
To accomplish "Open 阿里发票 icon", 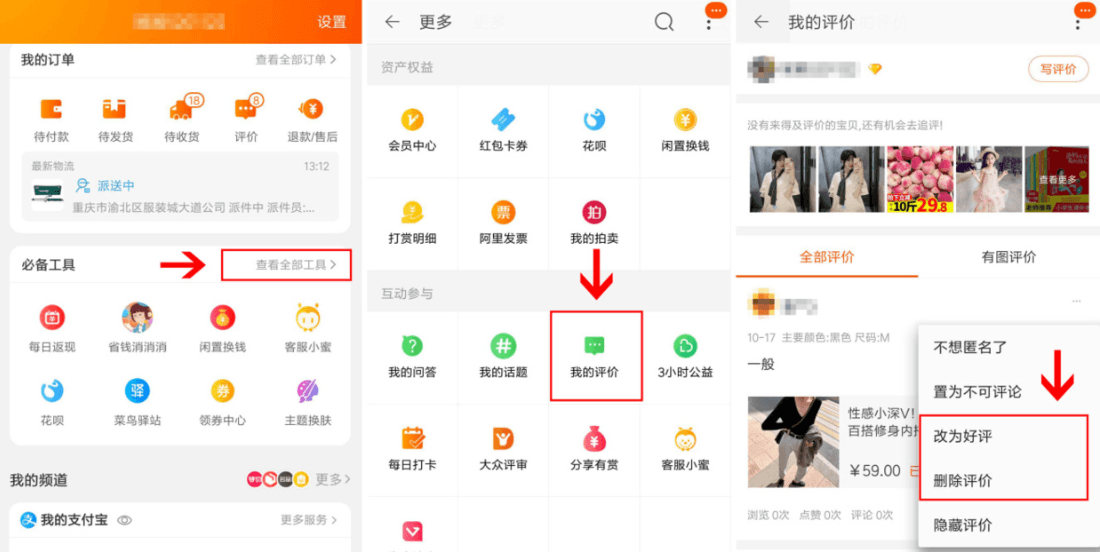I will [503, 212].
